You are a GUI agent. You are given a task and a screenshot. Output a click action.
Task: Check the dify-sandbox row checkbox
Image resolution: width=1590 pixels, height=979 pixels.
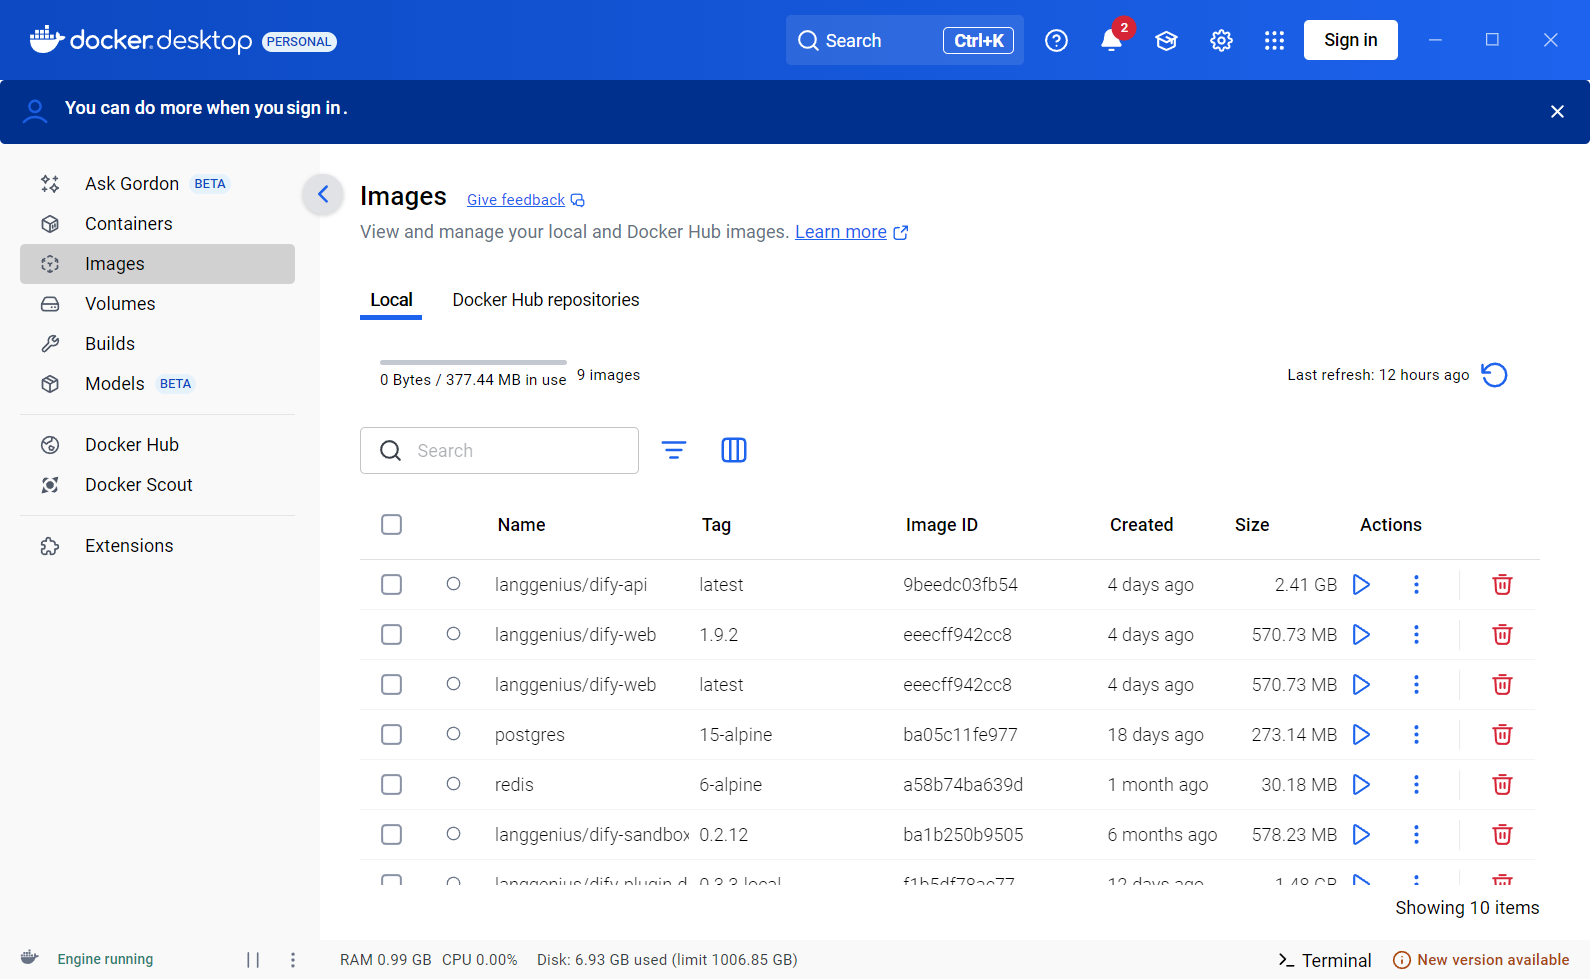coord(392,834)
